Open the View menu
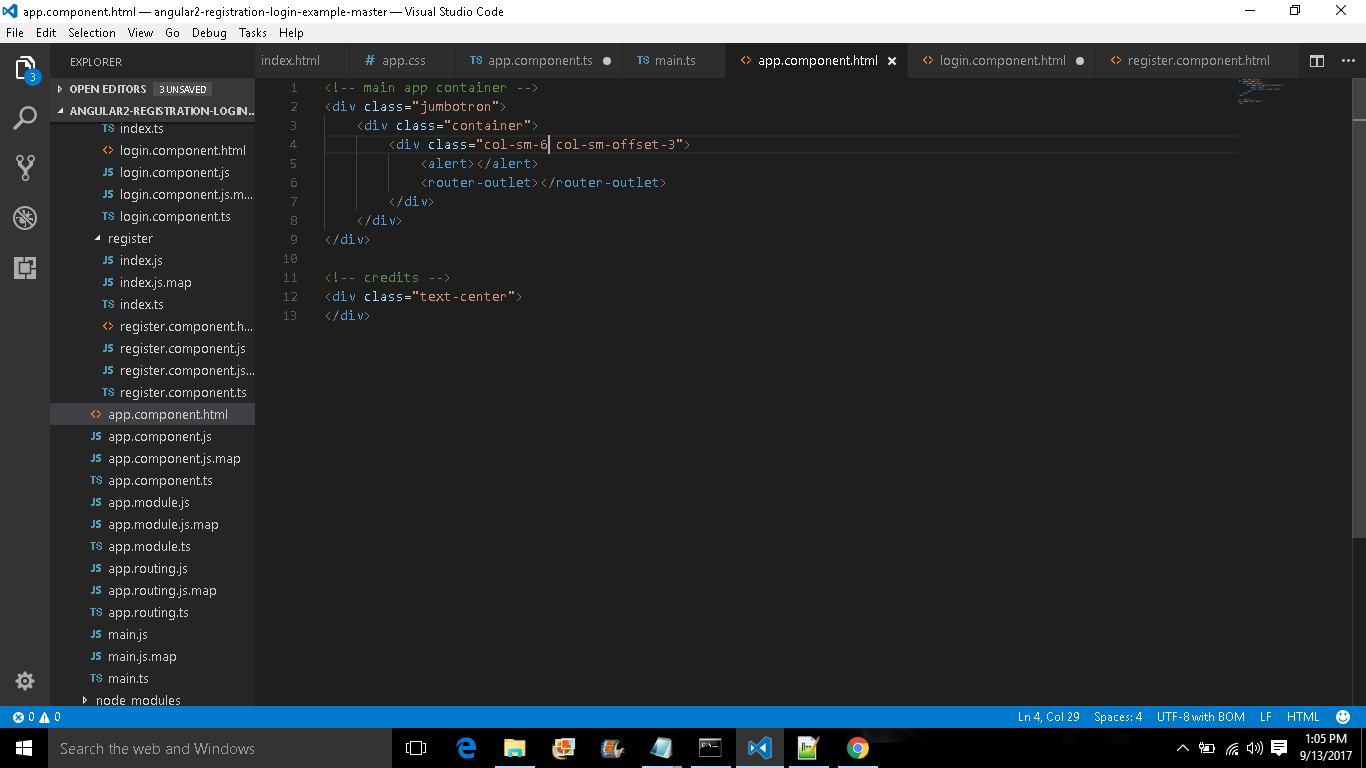Viewport: 1366px width, 768px height. [141, 33]
